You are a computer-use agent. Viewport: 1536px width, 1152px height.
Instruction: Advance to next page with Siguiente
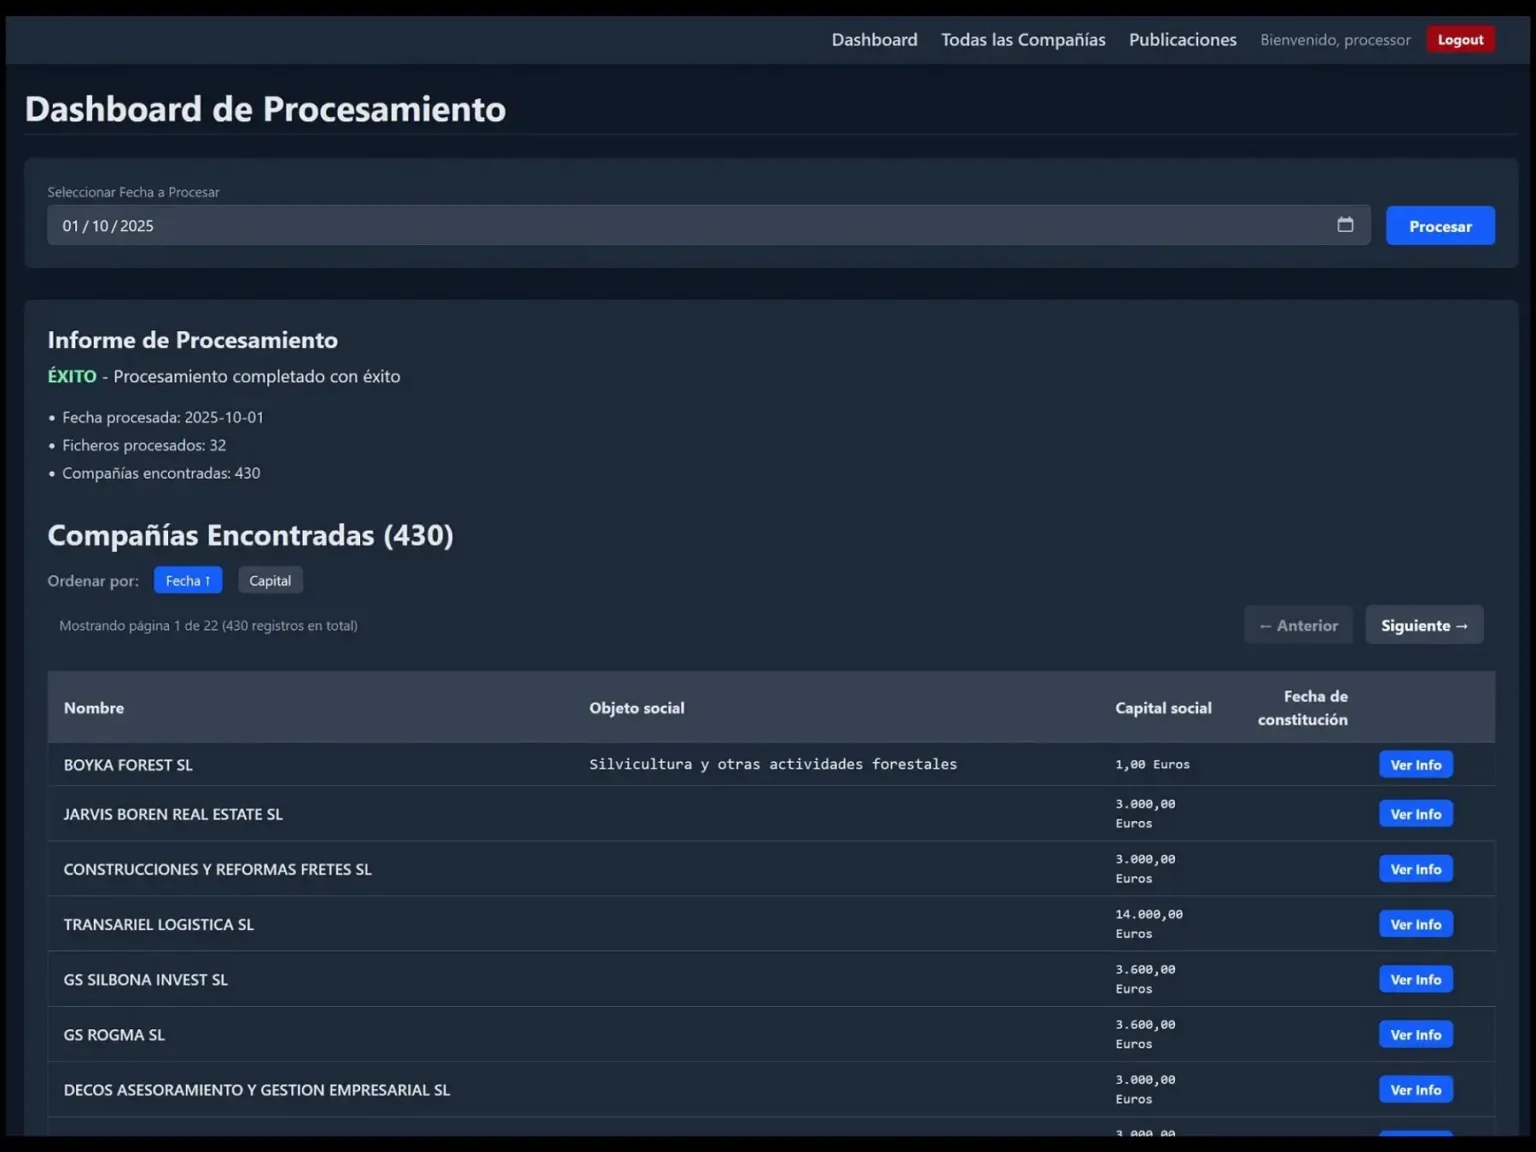point(1424,624)
